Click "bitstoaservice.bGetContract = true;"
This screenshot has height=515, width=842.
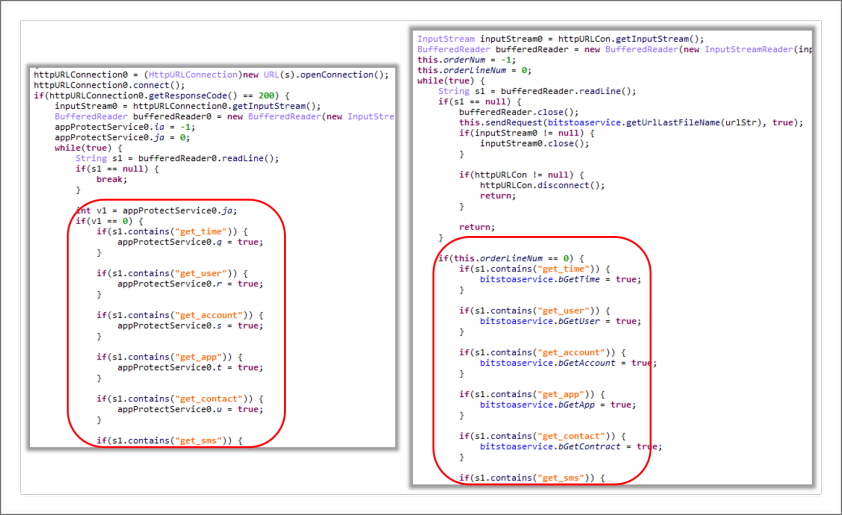tap(571, 447)
